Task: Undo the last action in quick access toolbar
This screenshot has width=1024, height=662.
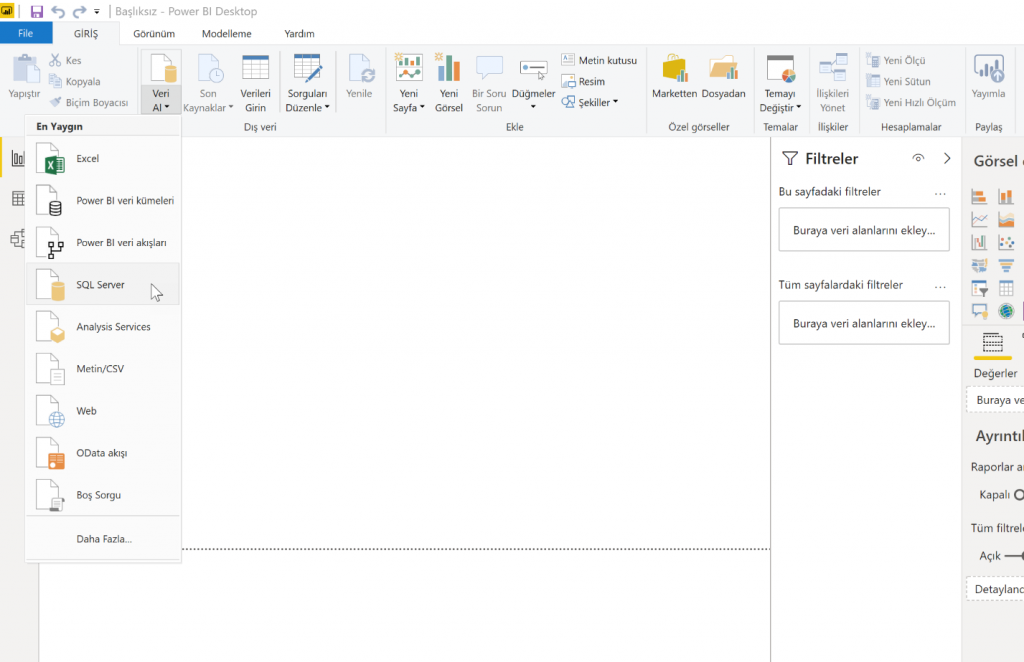Action: [58, 11]
